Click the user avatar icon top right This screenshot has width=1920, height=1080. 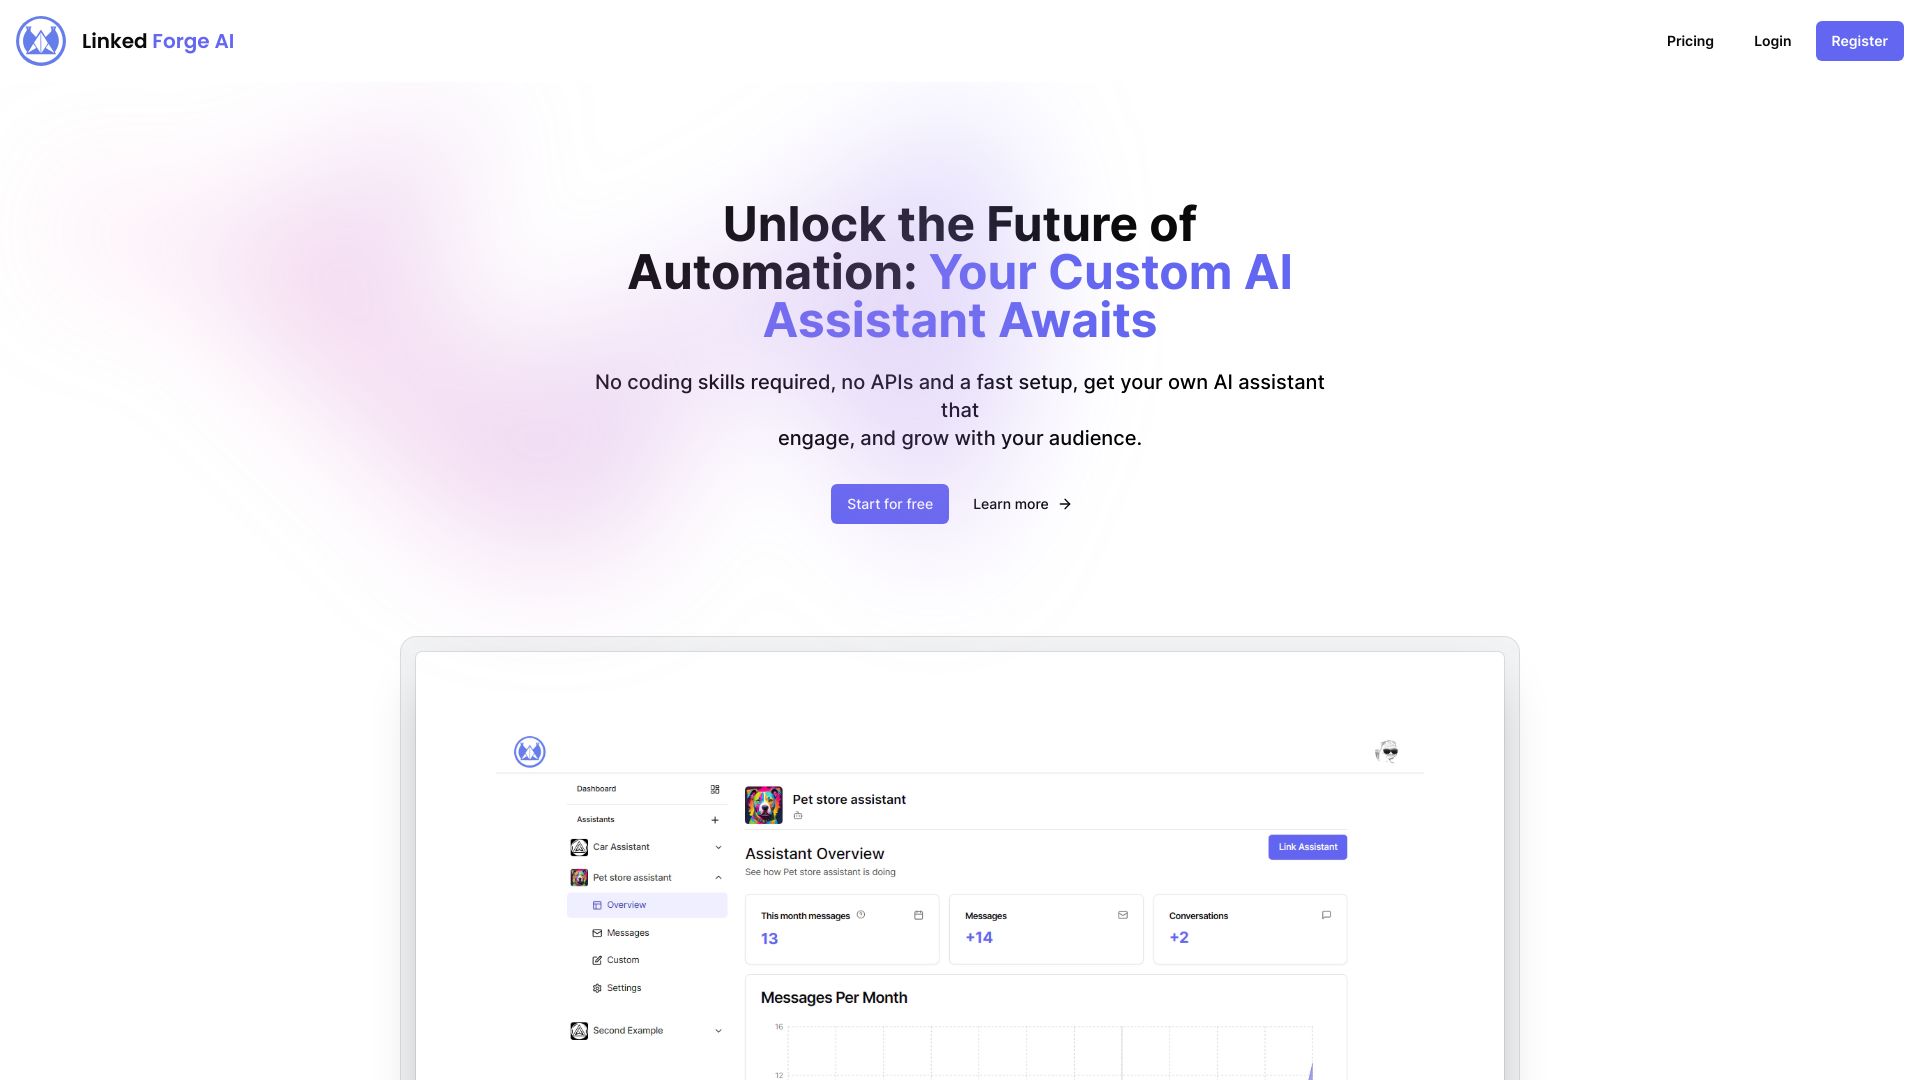pyautogui.click(x=1386, y=750)
